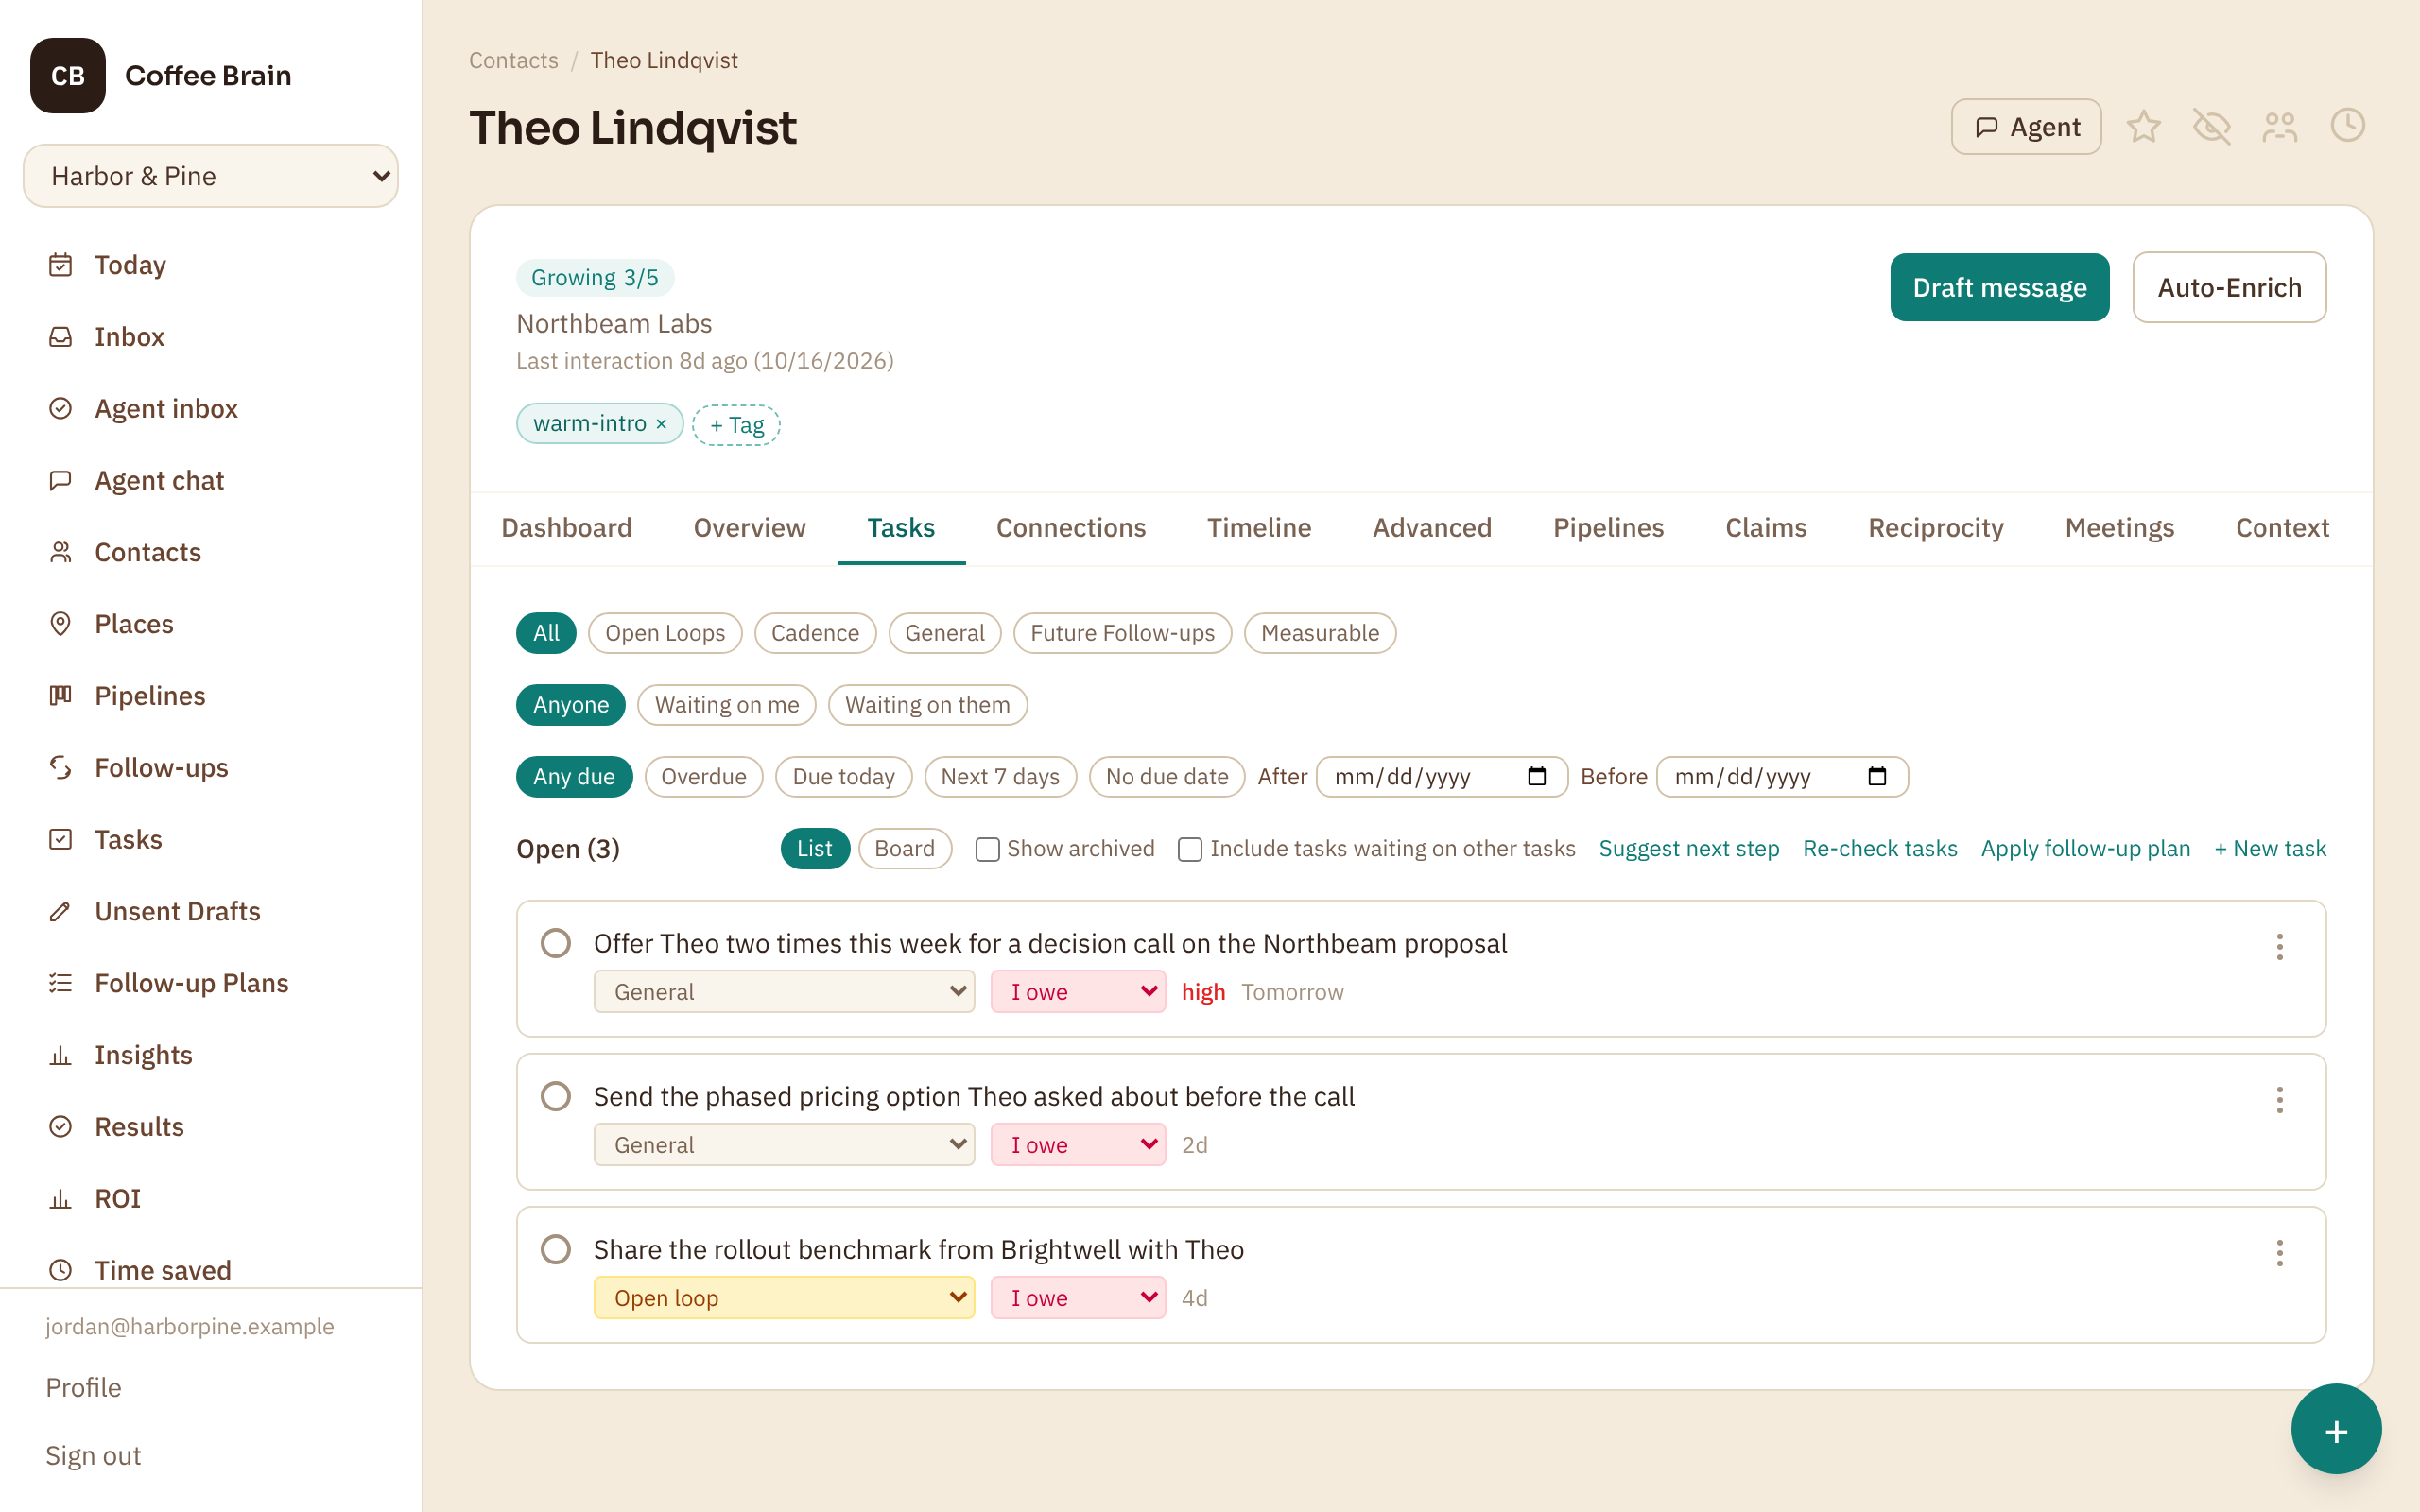Enable Show archived checkbox

coord(987,849)
